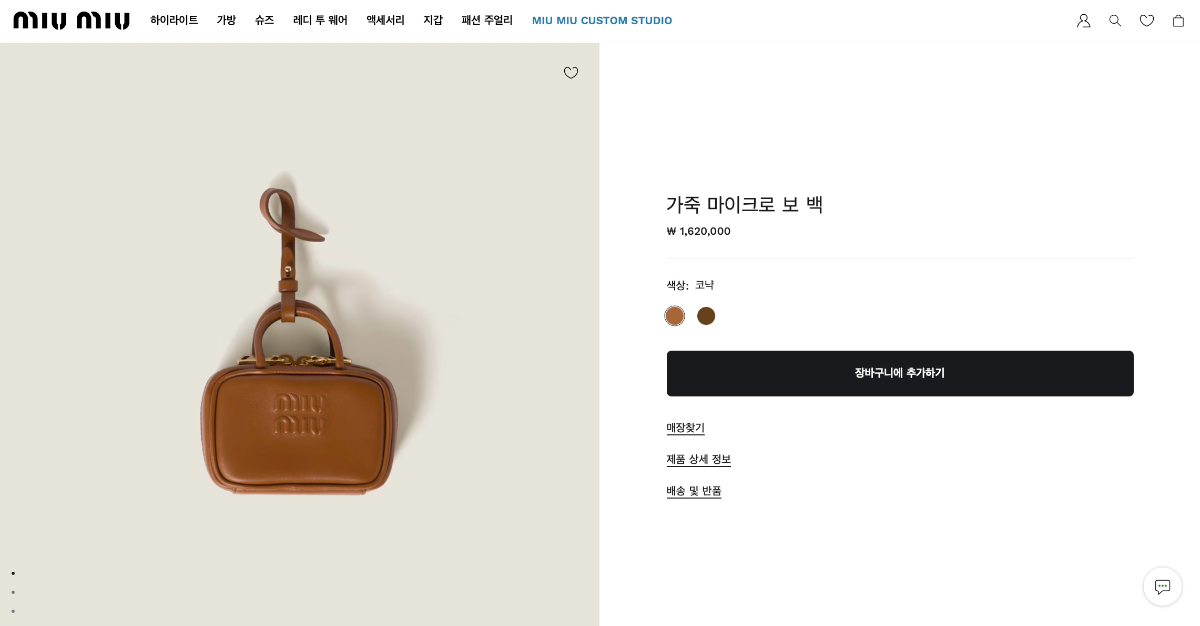
Task: Open the 지갑 menu
Action: (433, 21)
